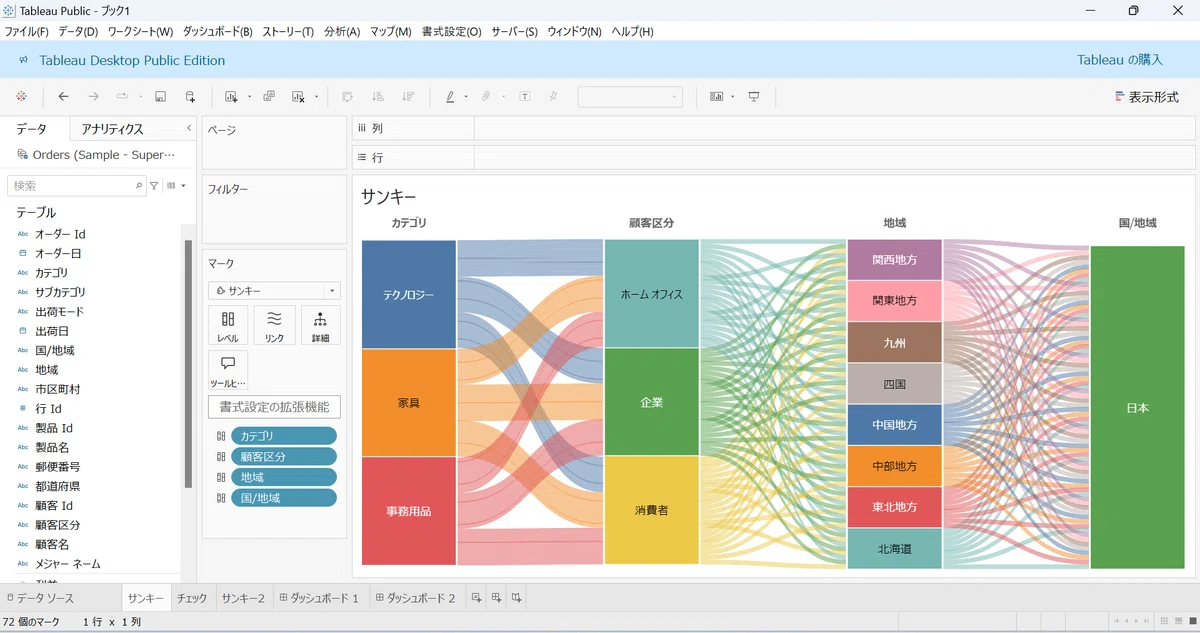Click the highlight pen toolbar icon

pyautogui.click(x=450, y=97)
